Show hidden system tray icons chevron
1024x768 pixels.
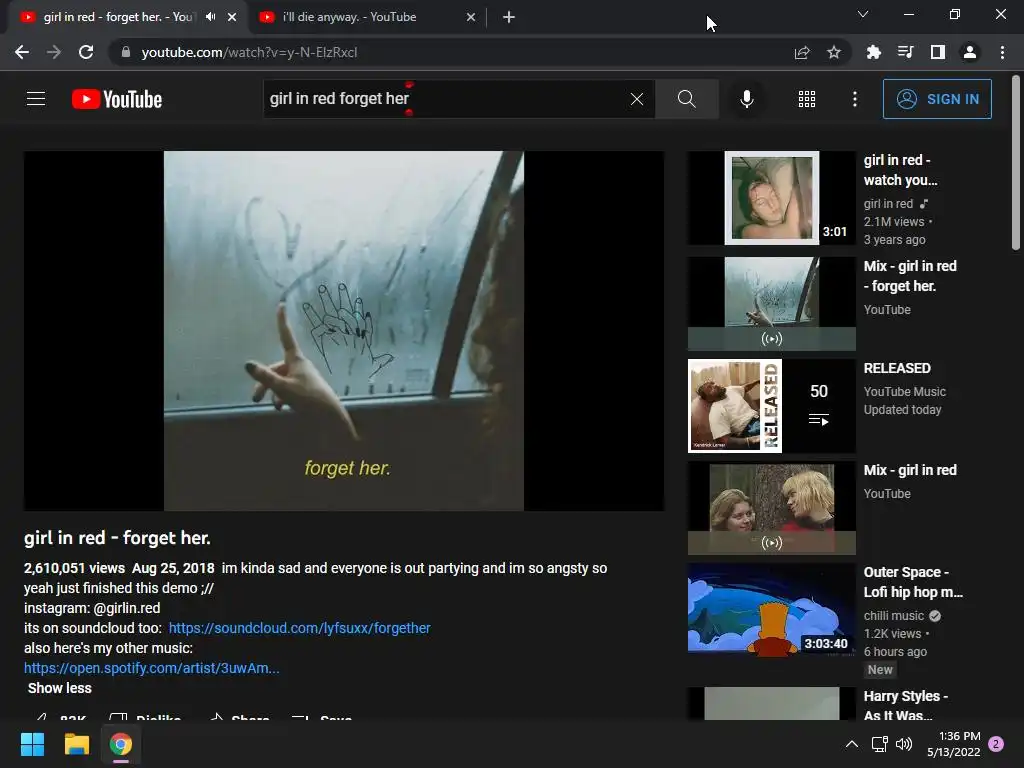[x=852, y=744]
